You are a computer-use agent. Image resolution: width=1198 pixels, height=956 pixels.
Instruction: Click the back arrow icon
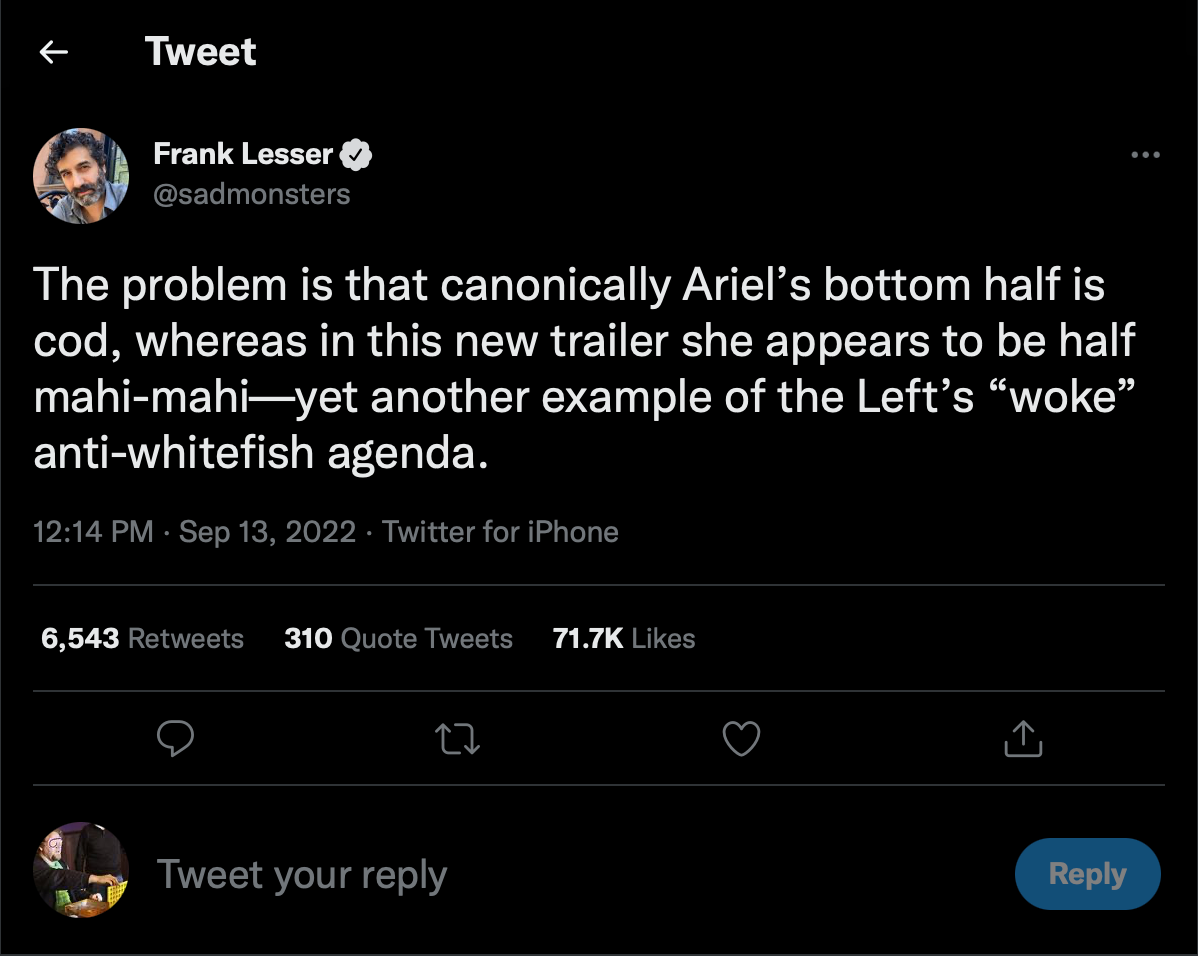(x=53, y=52)
